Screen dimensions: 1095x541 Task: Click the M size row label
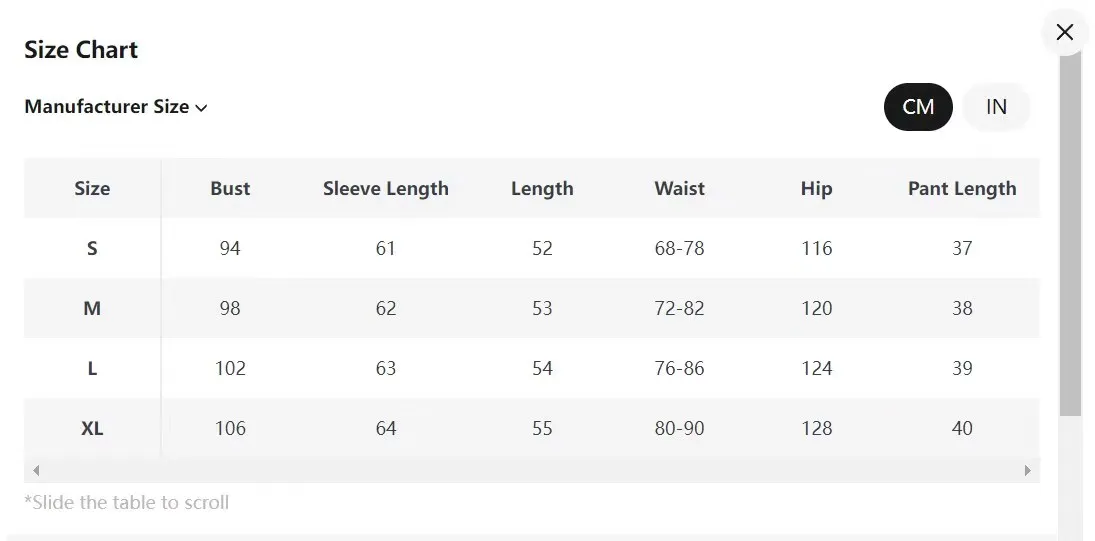coord(92,308)
